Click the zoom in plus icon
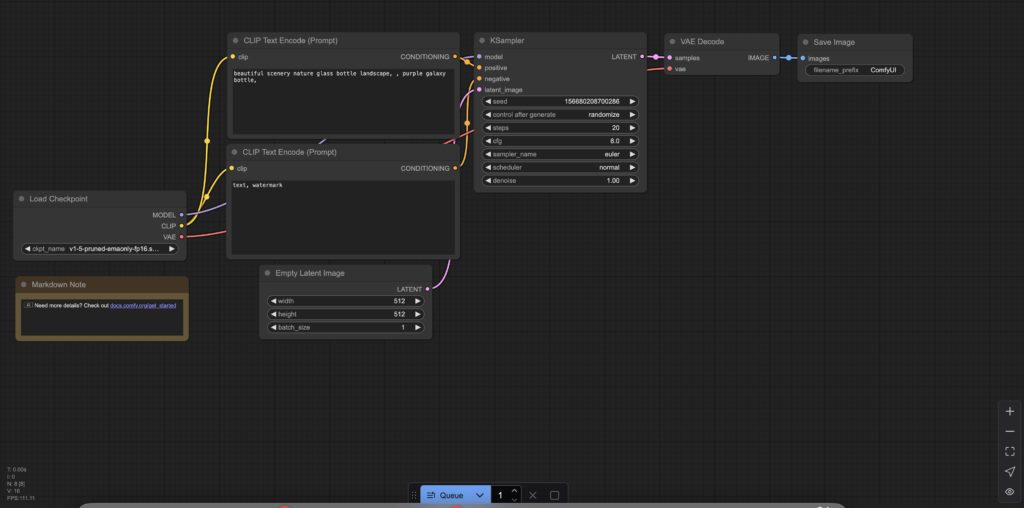This screenshot has height=508, width=1024. click(x=1009, y=411)
